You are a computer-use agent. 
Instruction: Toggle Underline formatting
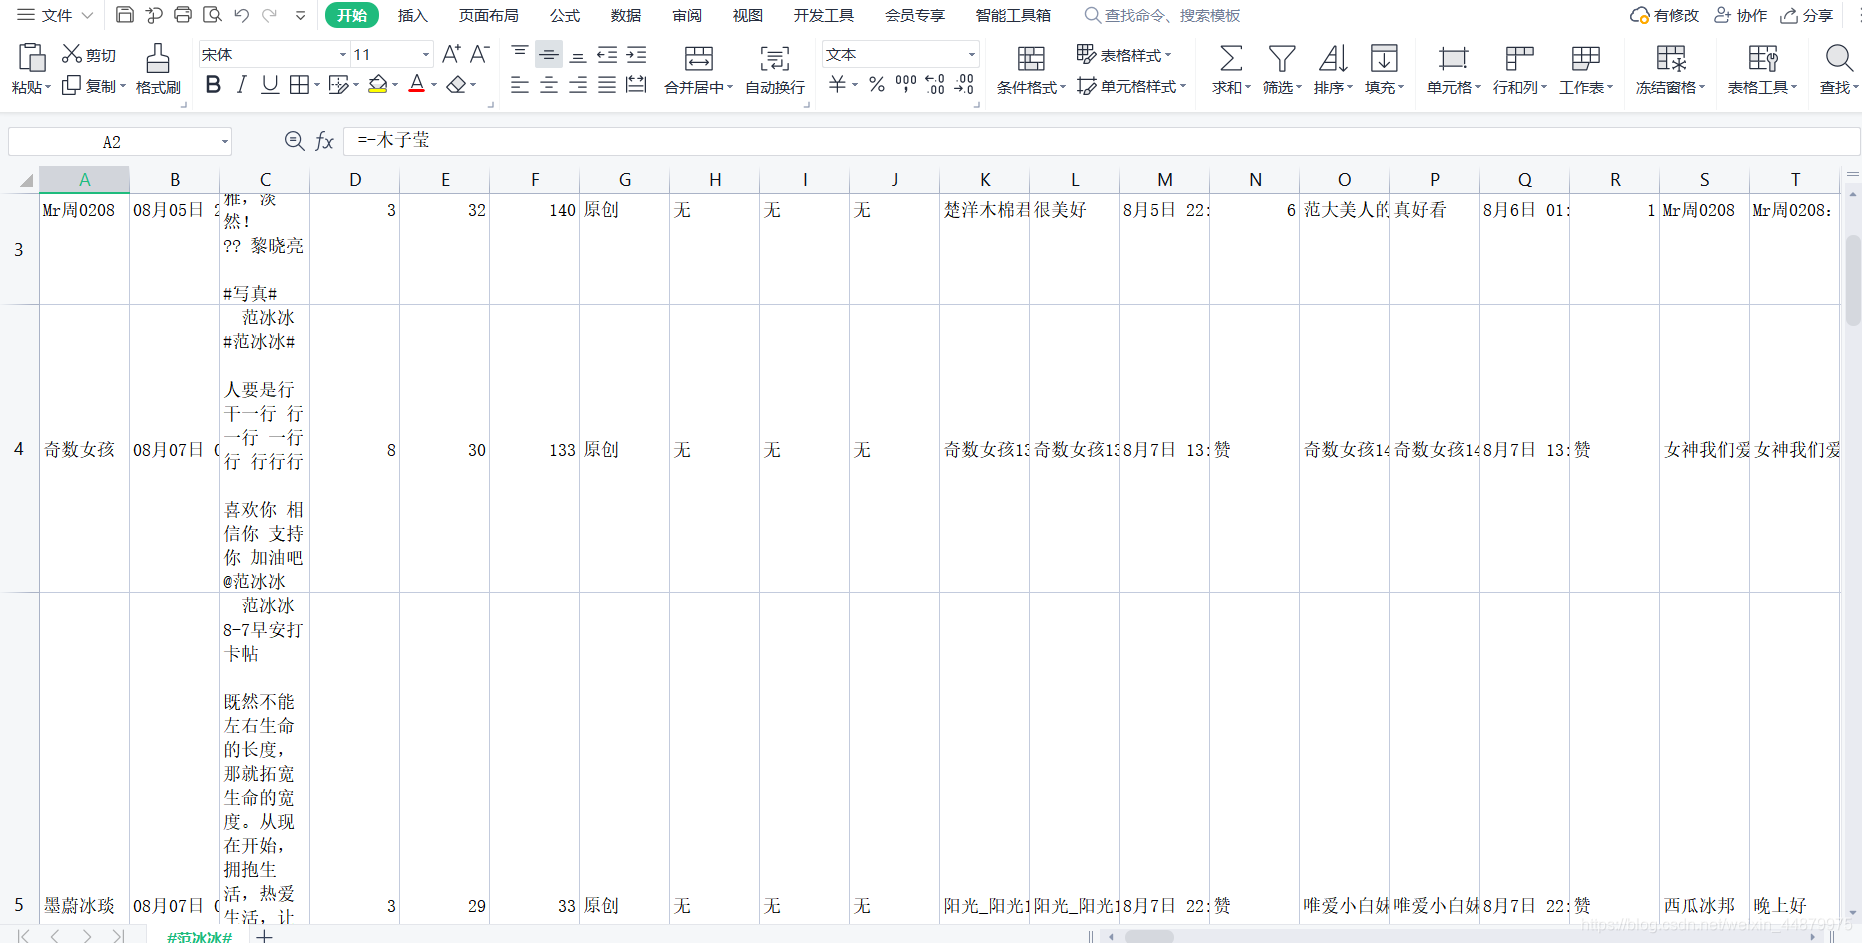pos(270,85)
